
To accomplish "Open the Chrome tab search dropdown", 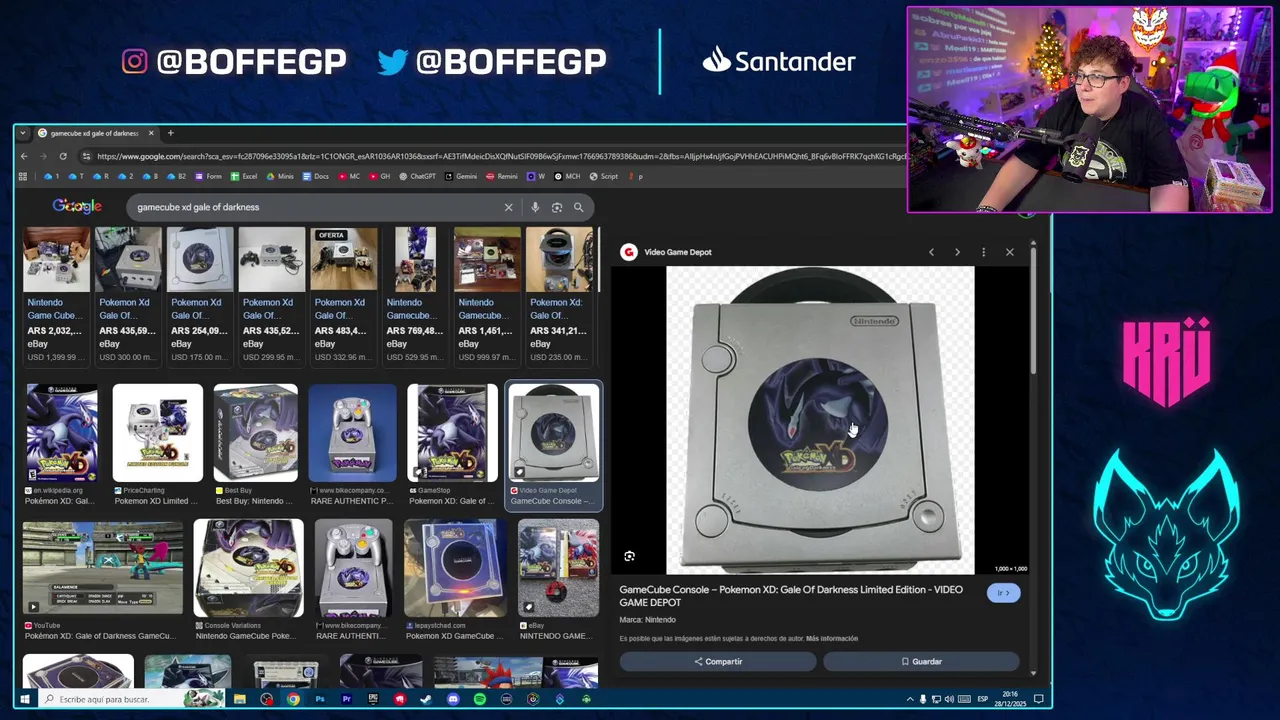I will click(23, 133).
